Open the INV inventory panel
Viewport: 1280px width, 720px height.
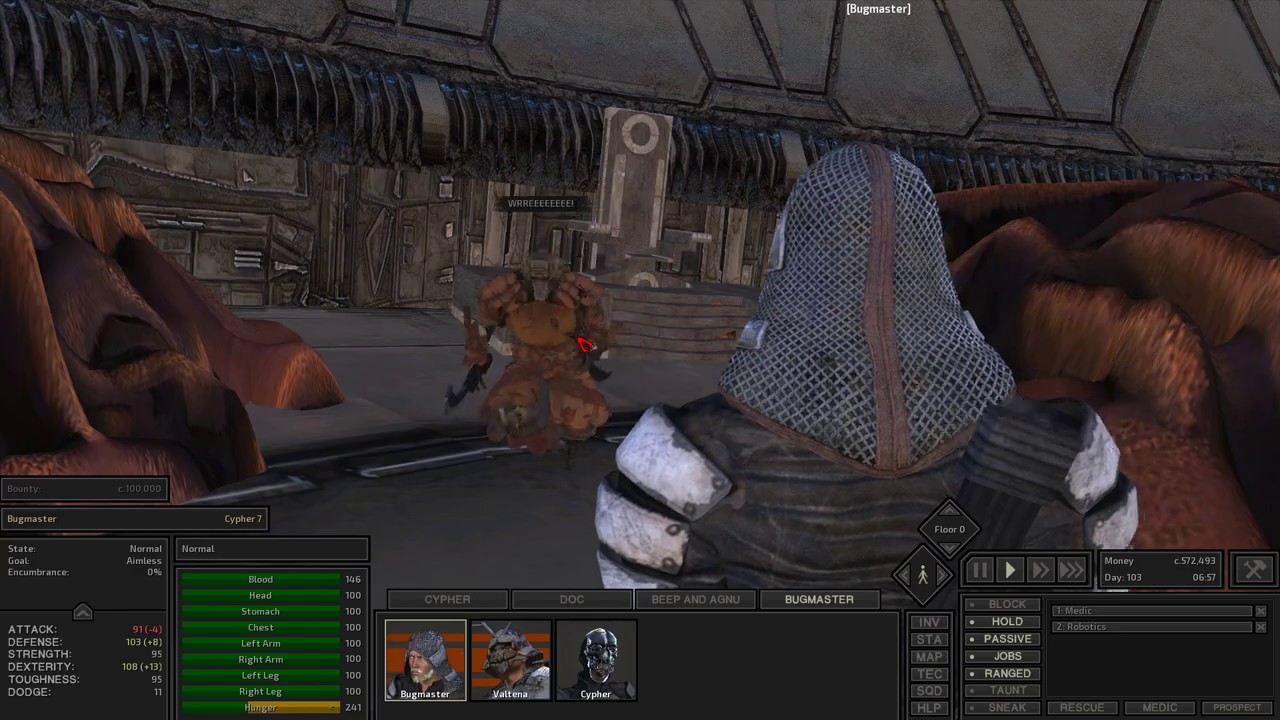click(929, 622)
